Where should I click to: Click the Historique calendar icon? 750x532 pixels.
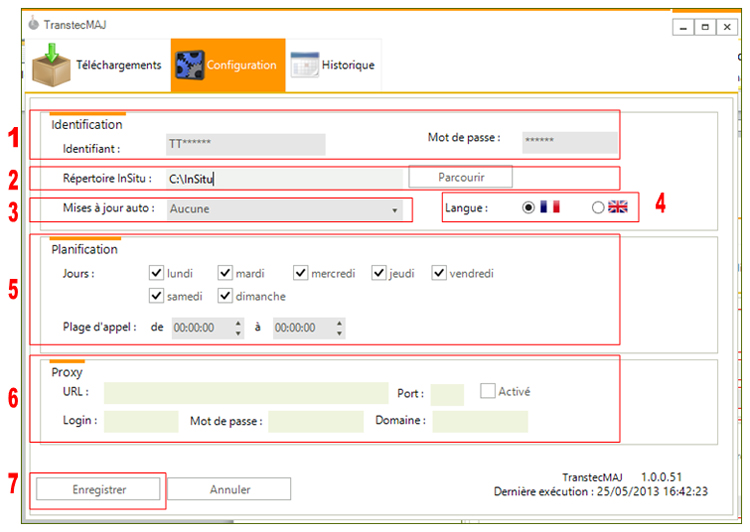(x=304, y=66)
